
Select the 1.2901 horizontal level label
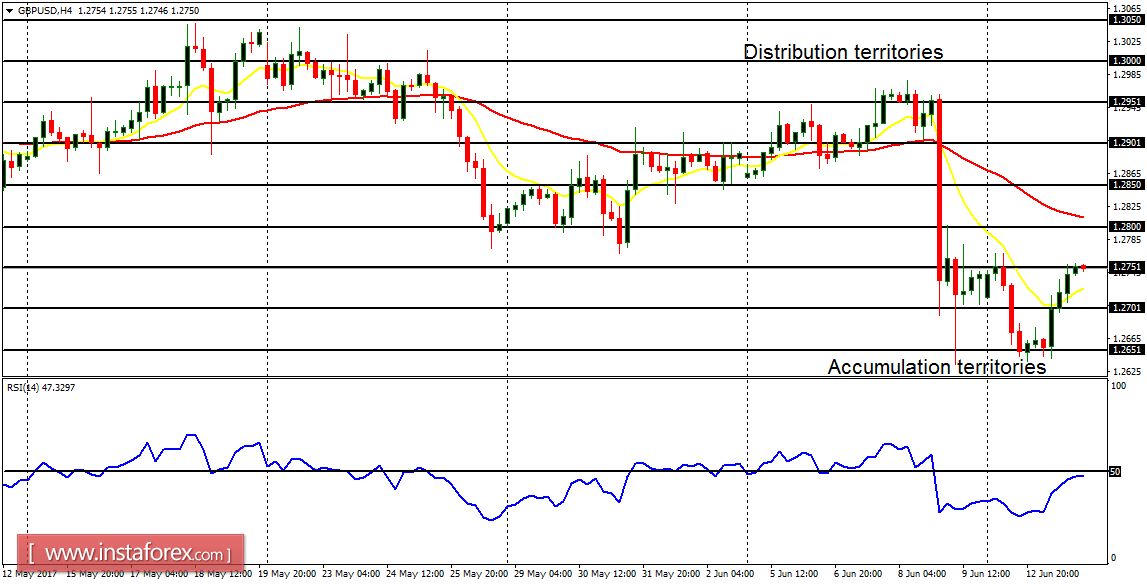tap(1123, 143)
